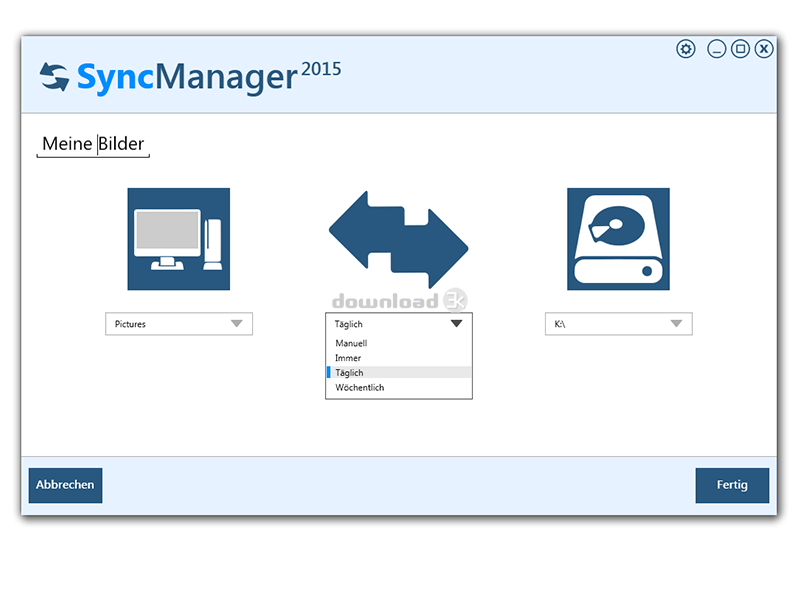Click into the Meine Bilder name field
The height and width of the screenshot is (600, 800).
[x=93, y=144]
